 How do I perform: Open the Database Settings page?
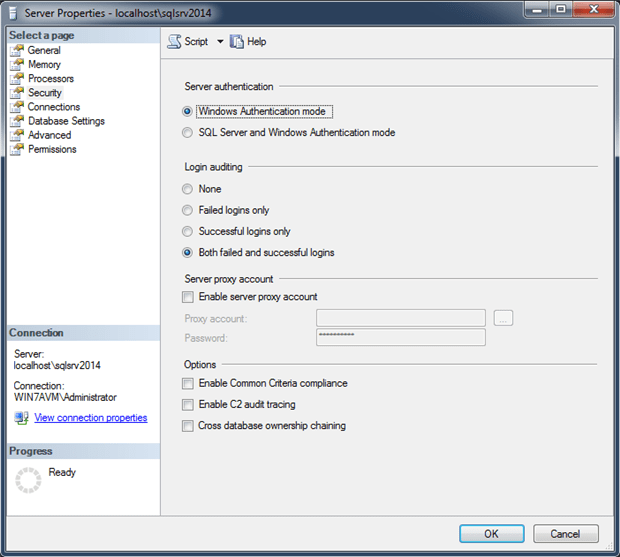point(66,121)
